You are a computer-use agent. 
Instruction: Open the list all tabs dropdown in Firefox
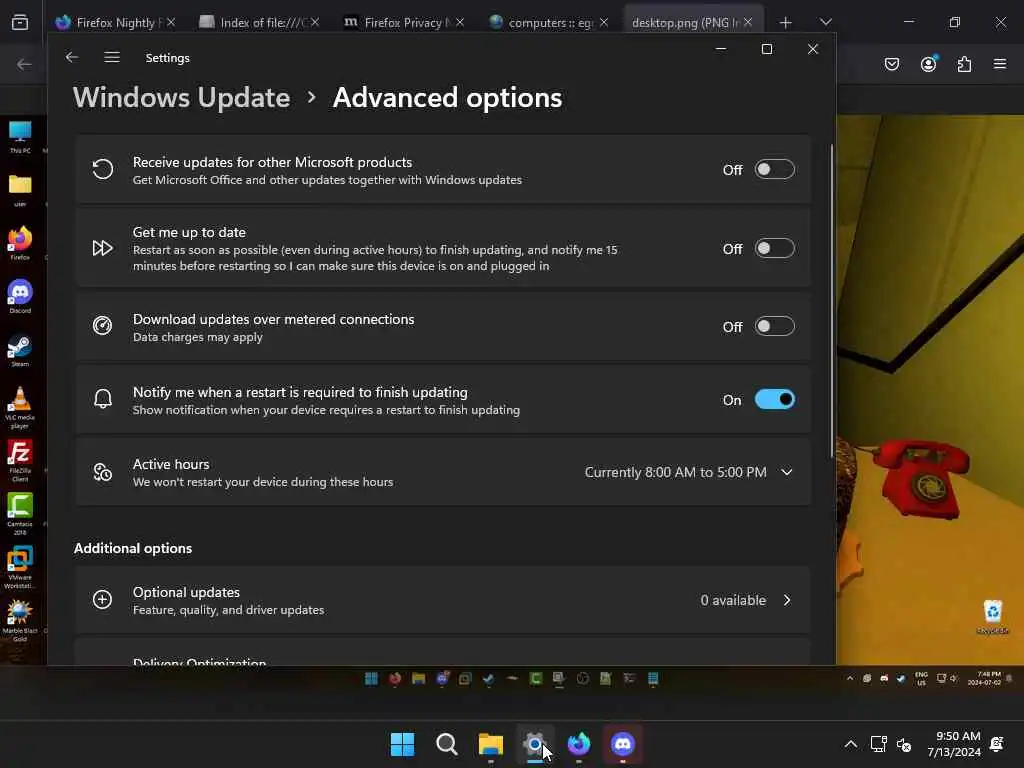pyautogui.click(x=825, y=22)
